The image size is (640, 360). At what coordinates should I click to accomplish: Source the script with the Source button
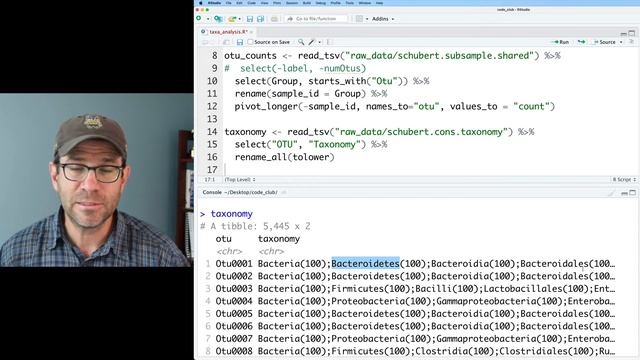point(604,42)
